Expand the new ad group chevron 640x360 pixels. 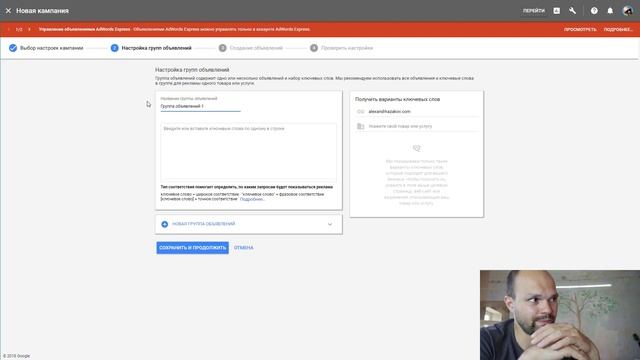point(330,224)
